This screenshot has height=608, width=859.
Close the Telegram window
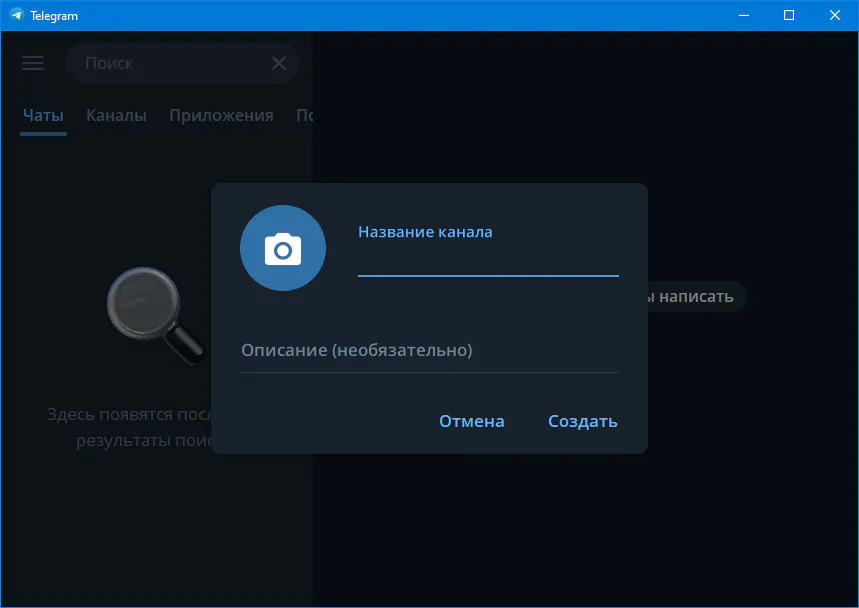[835, 15]
